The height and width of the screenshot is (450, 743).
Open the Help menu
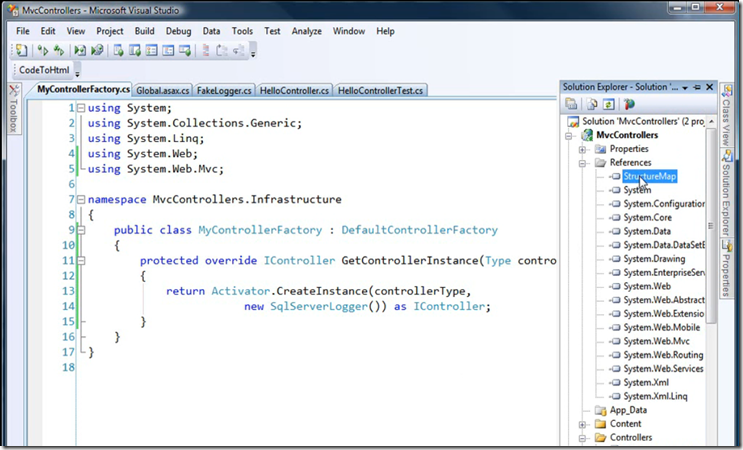click(385, 31)
